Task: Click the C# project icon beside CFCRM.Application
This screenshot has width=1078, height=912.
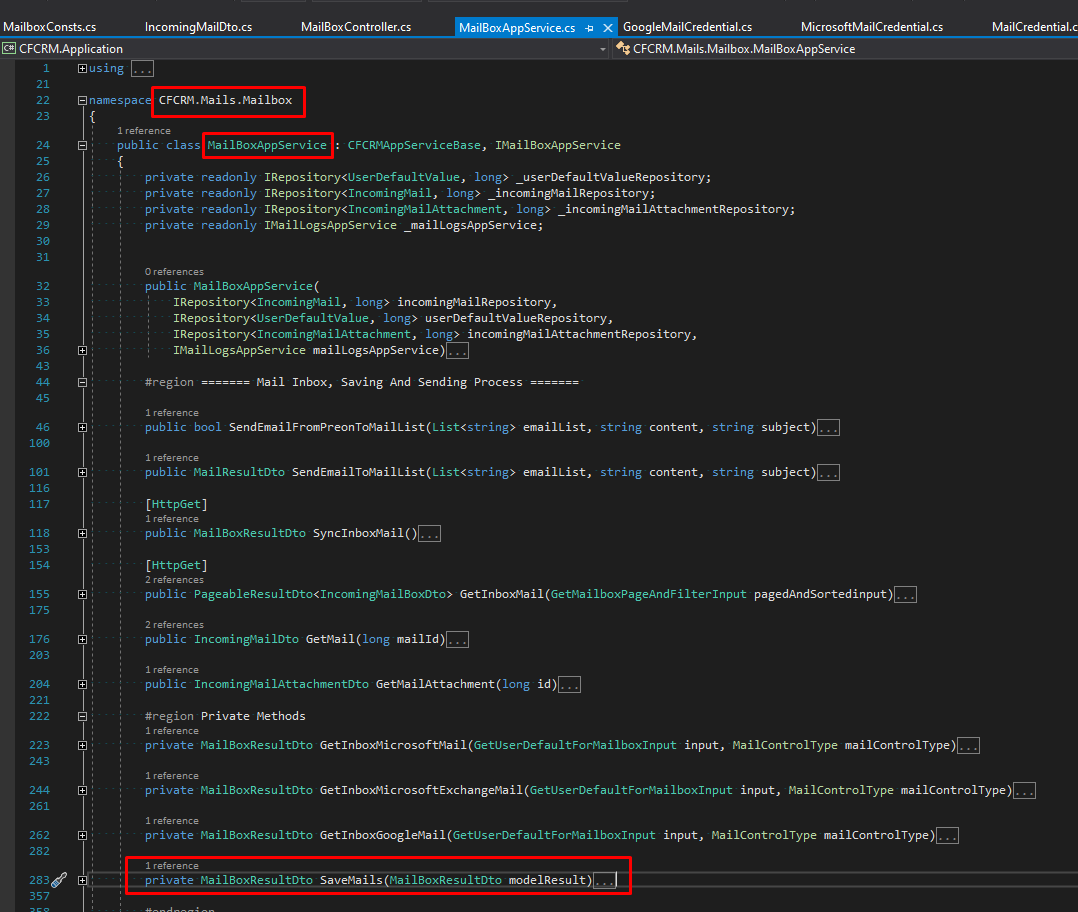Action: coord(9,48)
